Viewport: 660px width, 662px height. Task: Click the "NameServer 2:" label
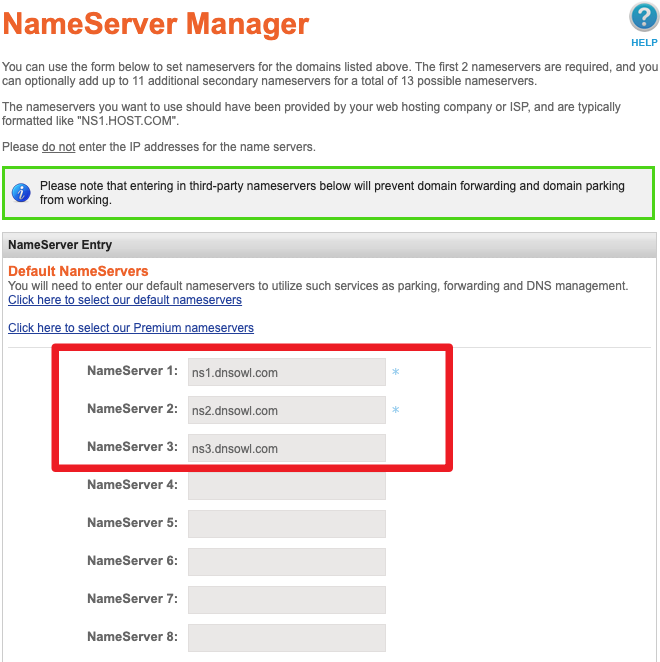pos(132,409)
